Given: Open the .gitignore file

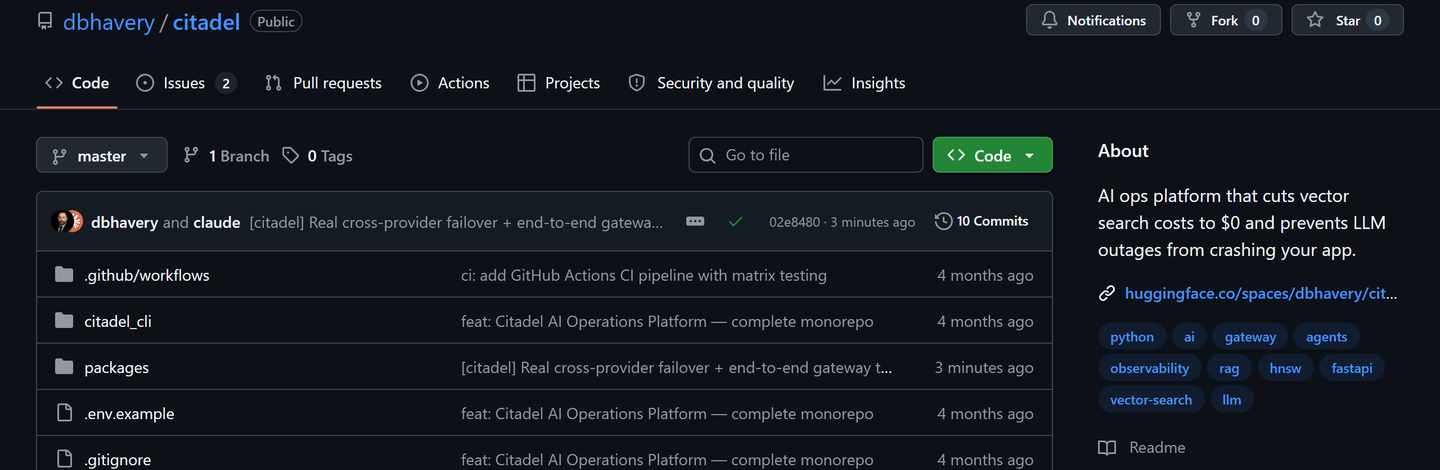Looking at the screenshot, I should [118, 459].
